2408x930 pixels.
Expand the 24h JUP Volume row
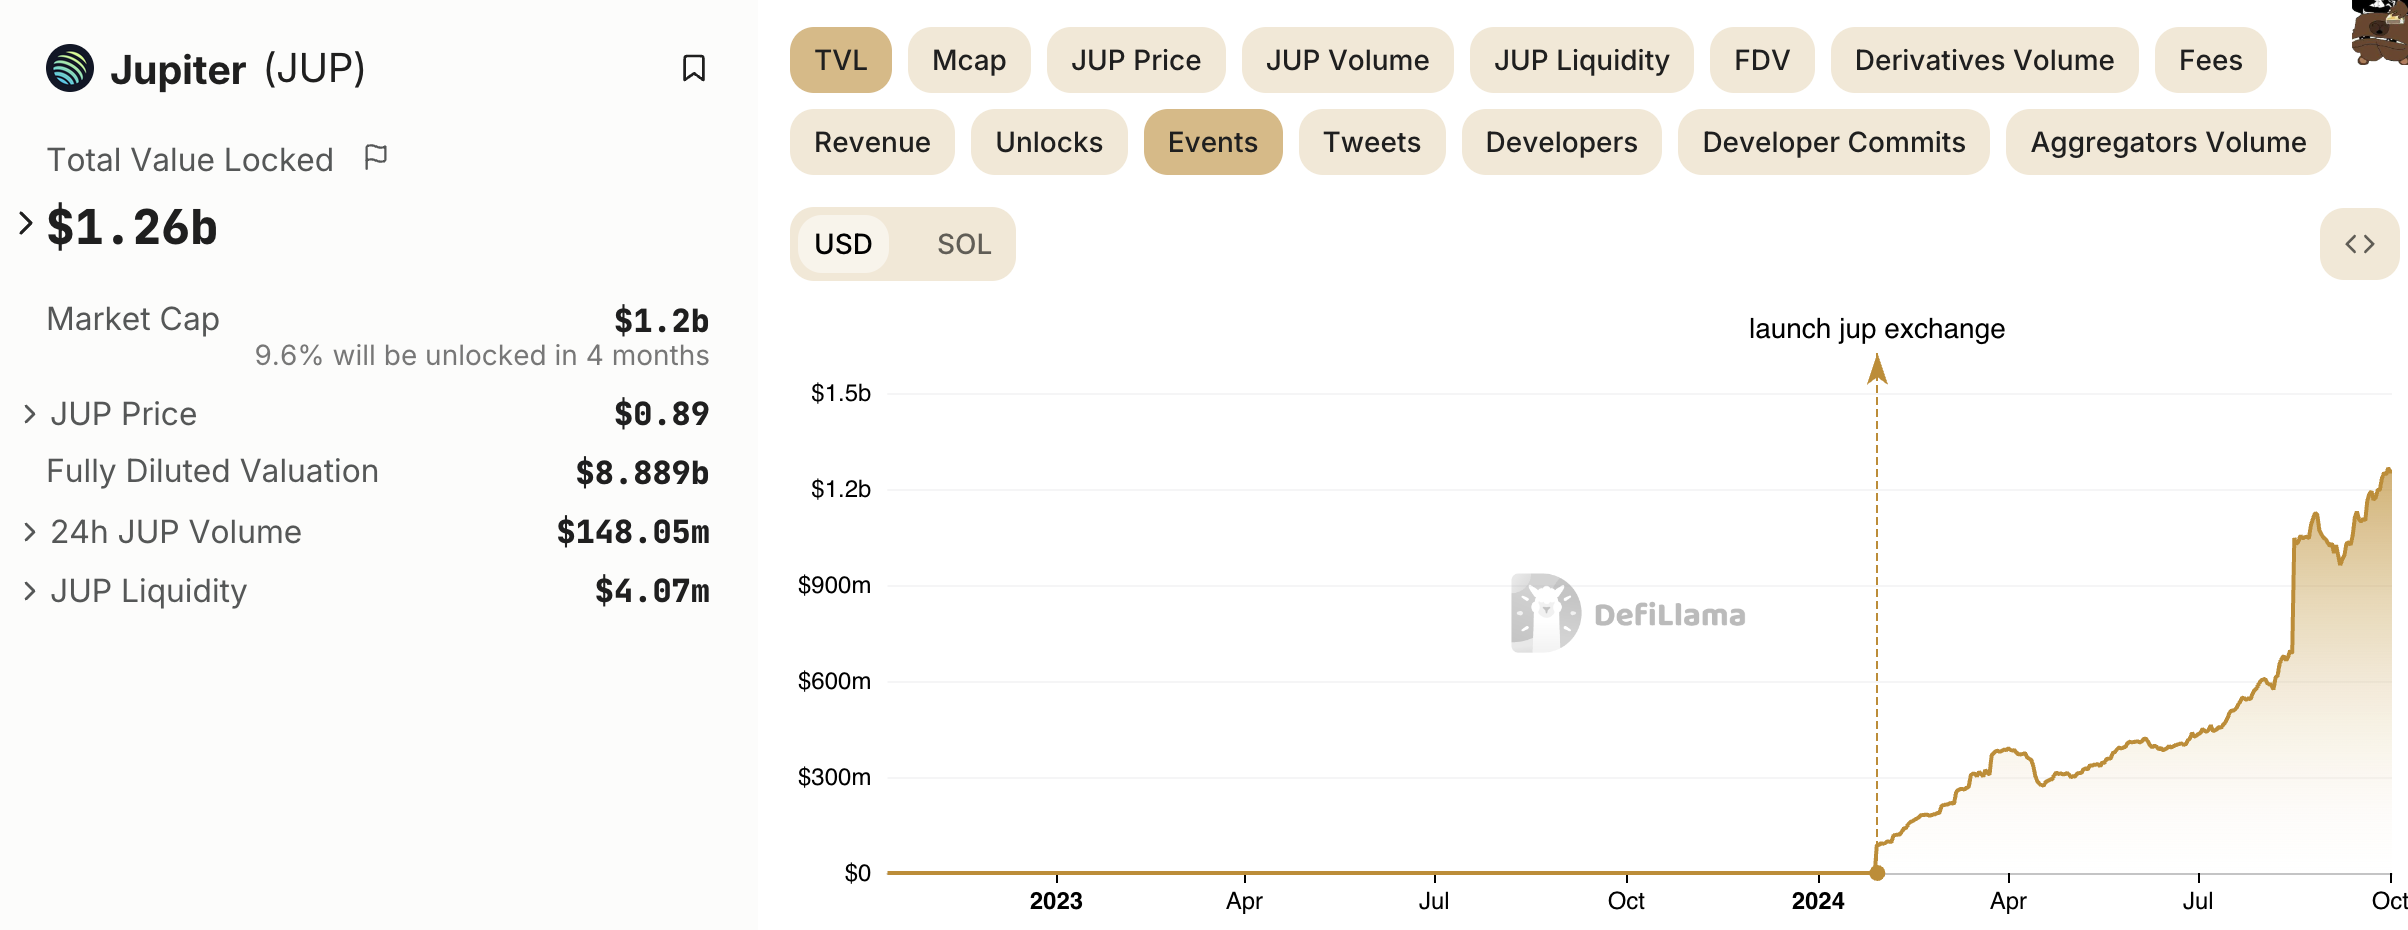tap(30, 532)
